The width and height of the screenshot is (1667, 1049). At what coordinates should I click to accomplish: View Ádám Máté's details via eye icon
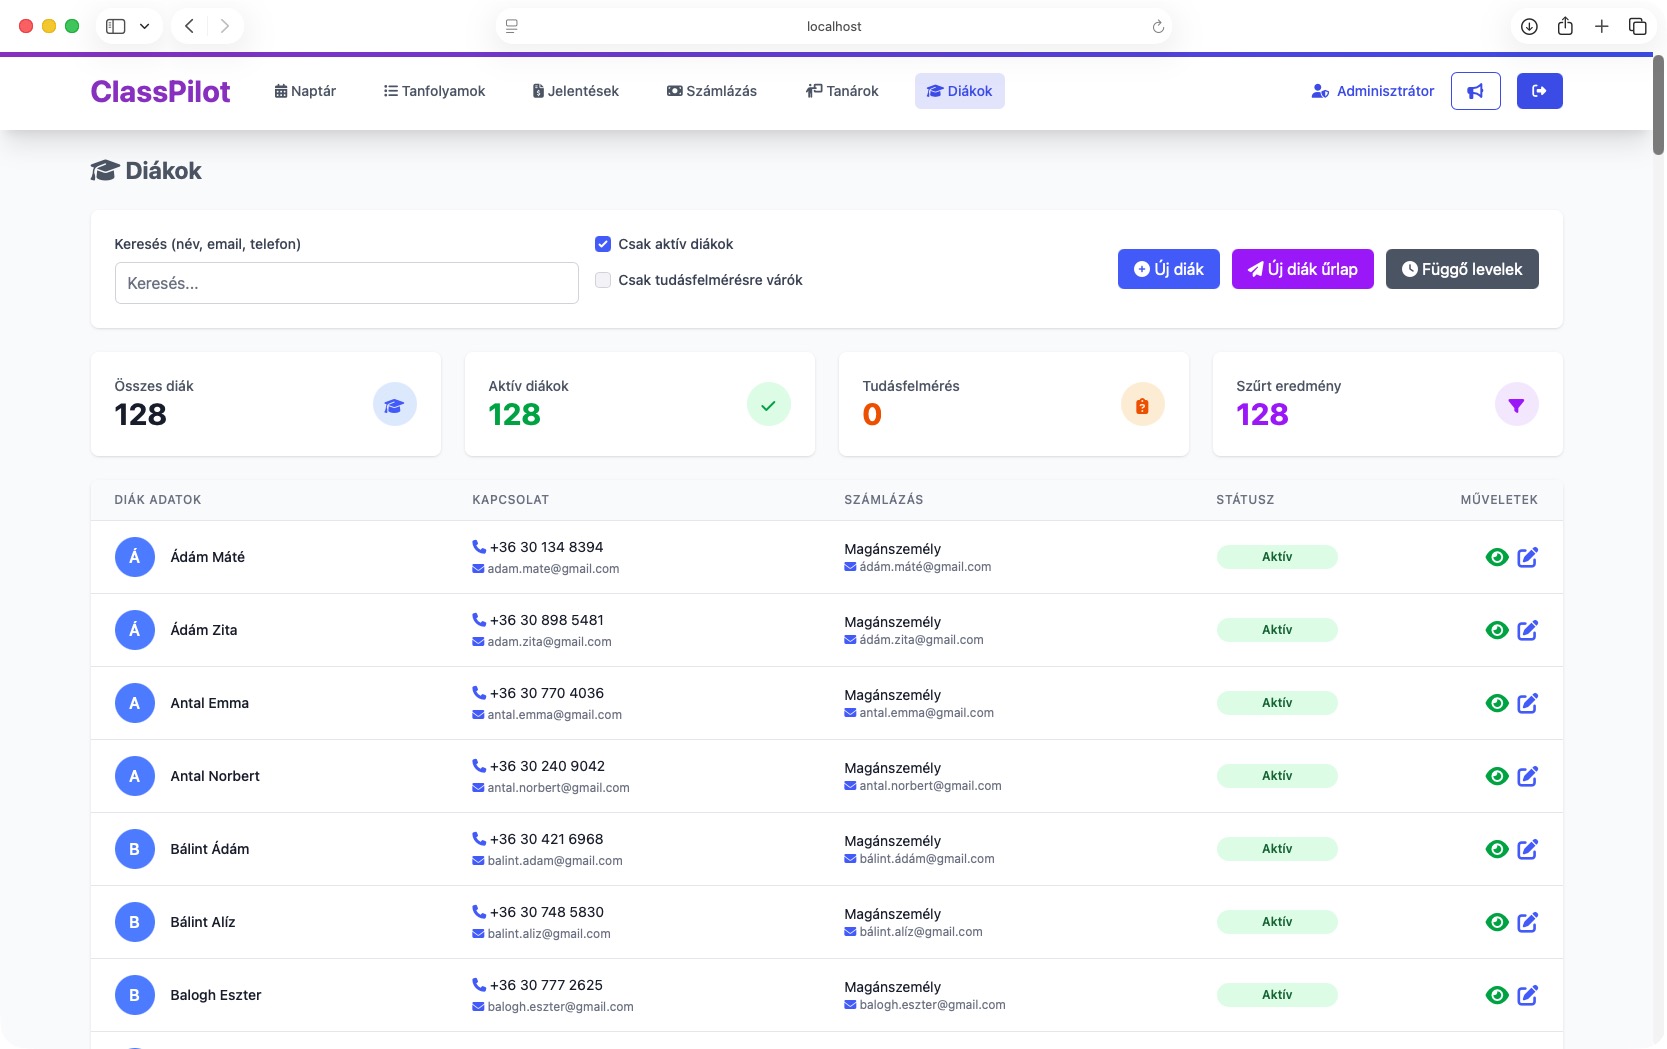1496,557
